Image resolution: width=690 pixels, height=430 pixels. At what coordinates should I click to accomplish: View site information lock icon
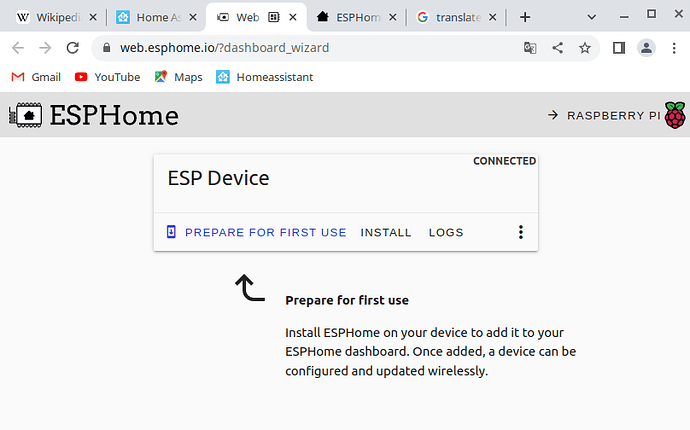pyautogui.click(x=106, y=48)
